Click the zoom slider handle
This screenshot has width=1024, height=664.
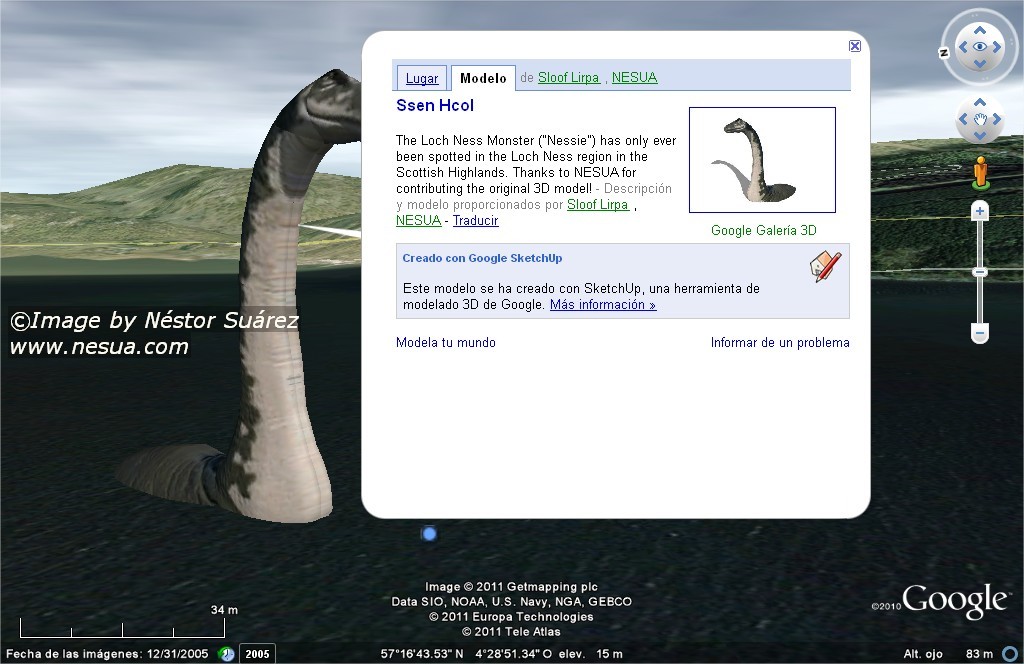click(x=980, y=272)
